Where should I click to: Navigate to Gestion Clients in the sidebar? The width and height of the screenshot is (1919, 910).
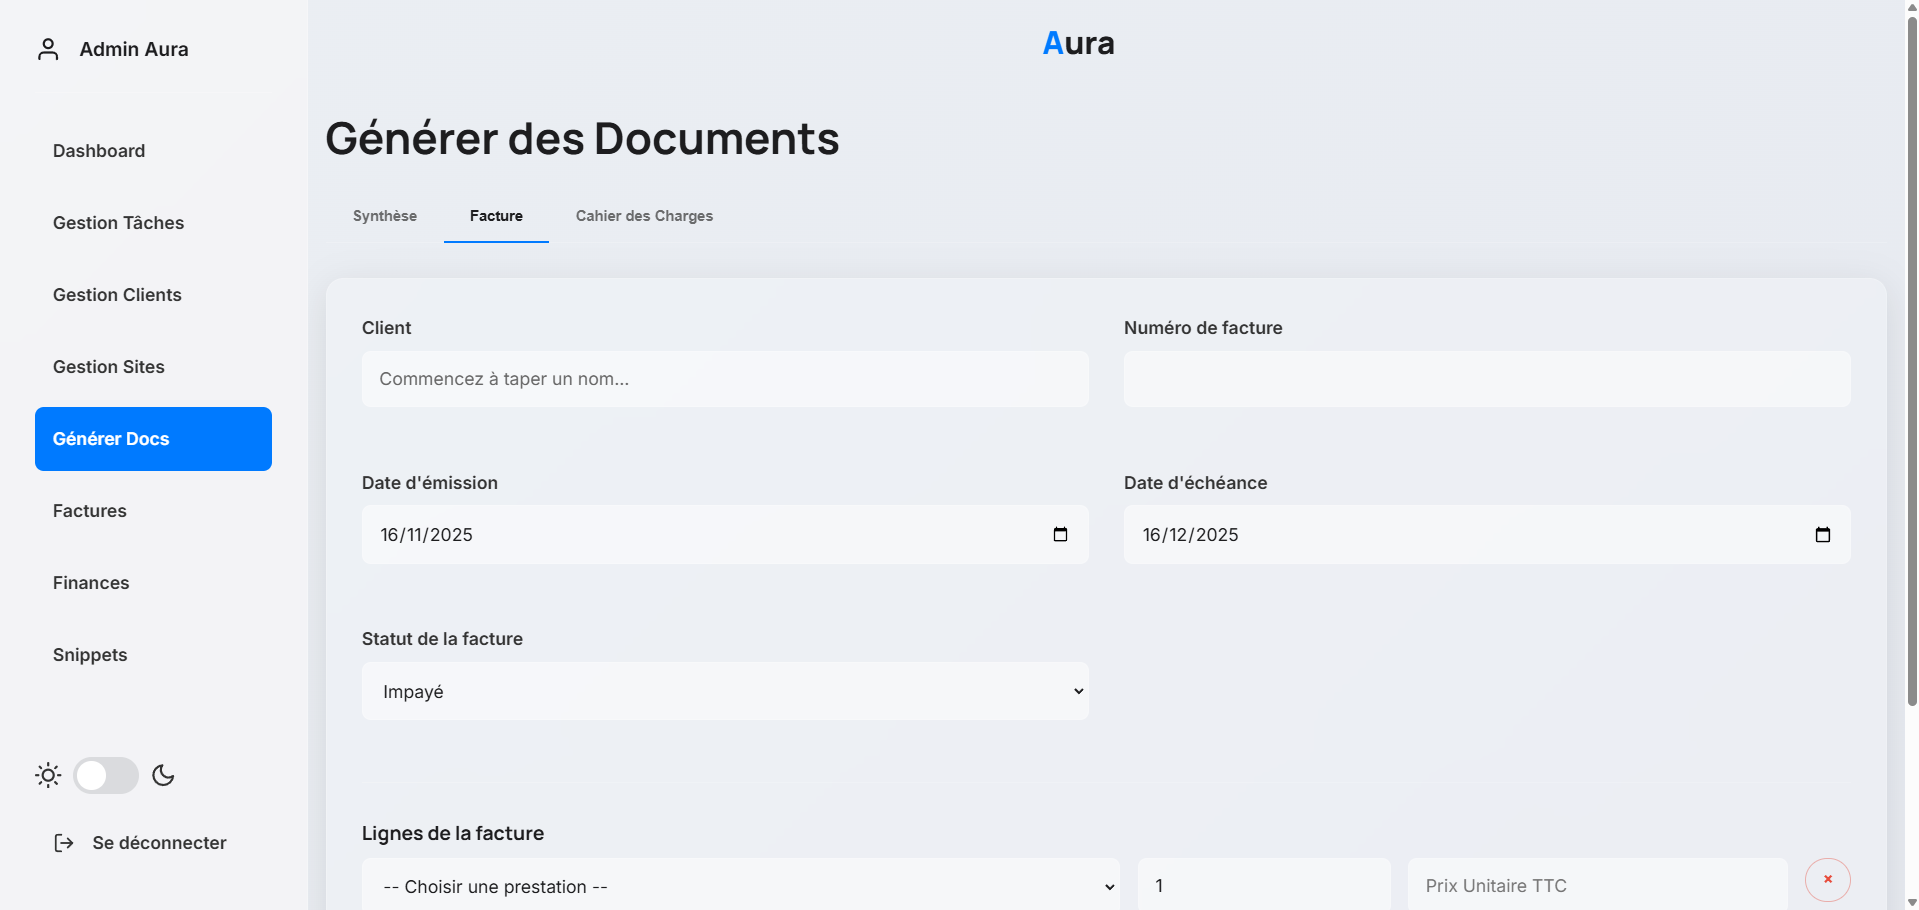(117, 294)
